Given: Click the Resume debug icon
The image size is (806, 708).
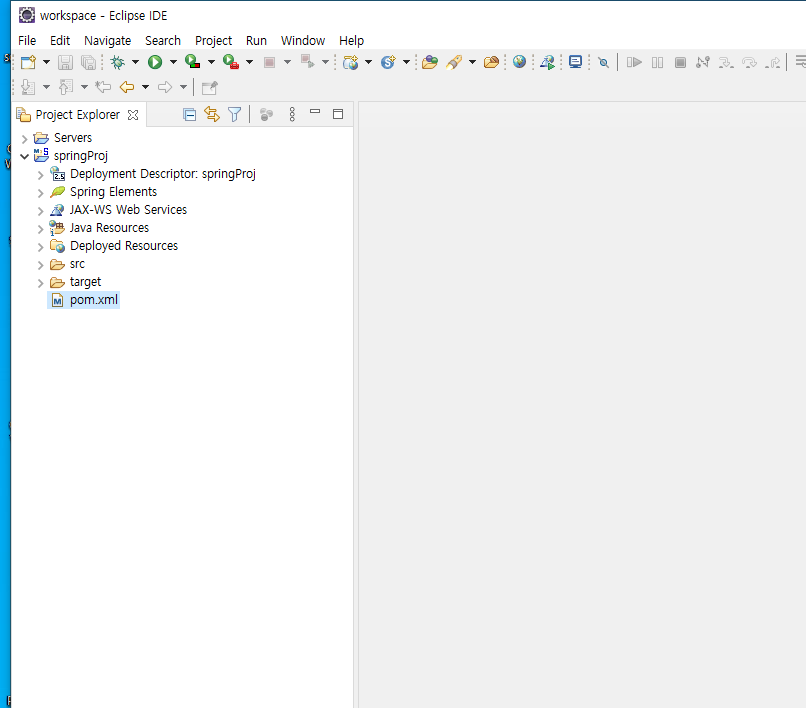Looking at the screenshot, I should 634,62.
